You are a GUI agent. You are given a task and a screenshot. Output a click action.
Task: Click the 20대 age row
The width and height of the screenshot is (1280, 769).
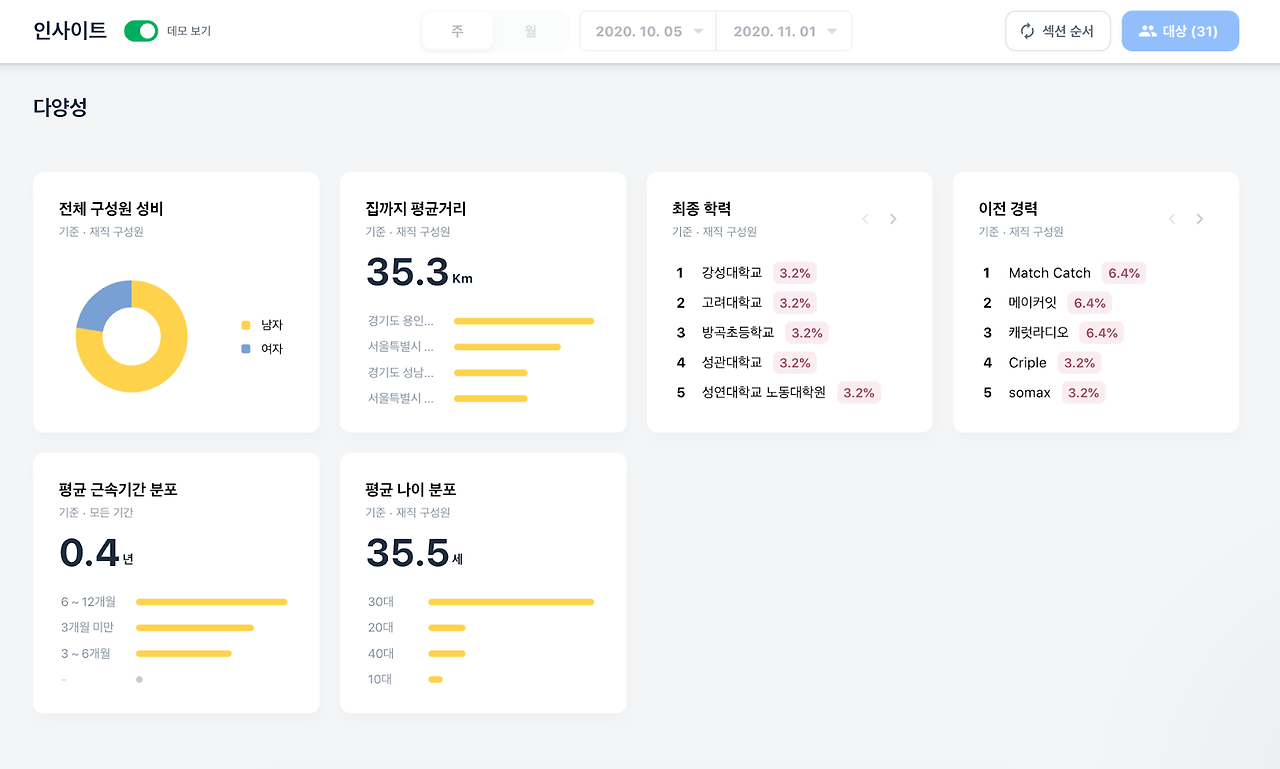(x=417, y=628)
